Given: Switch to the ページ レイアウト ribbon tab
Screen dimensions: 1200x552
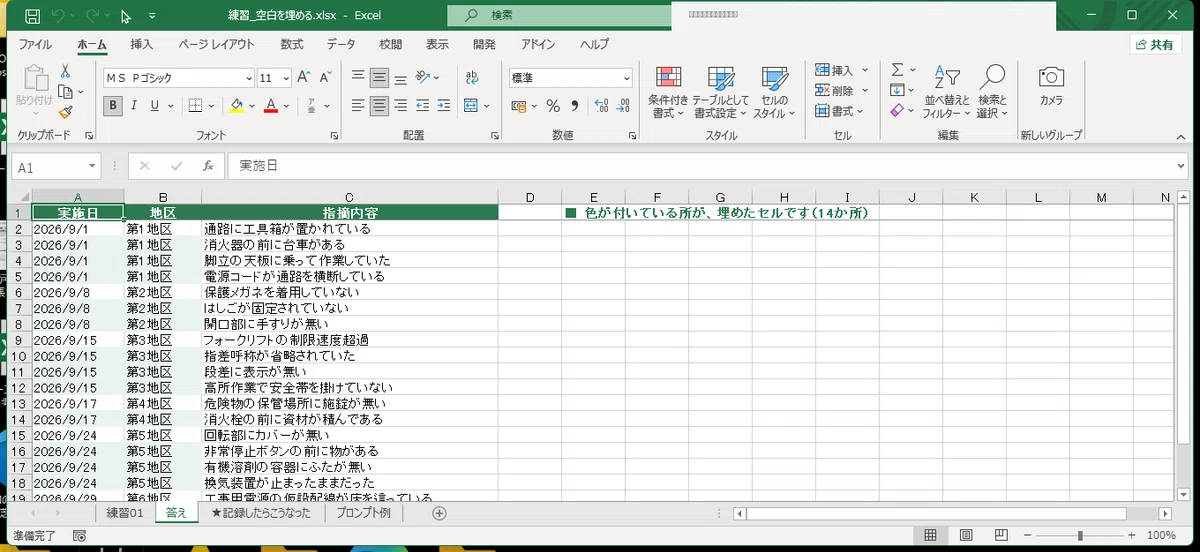Looking at the screenshot, I should (x=217, y=45).
